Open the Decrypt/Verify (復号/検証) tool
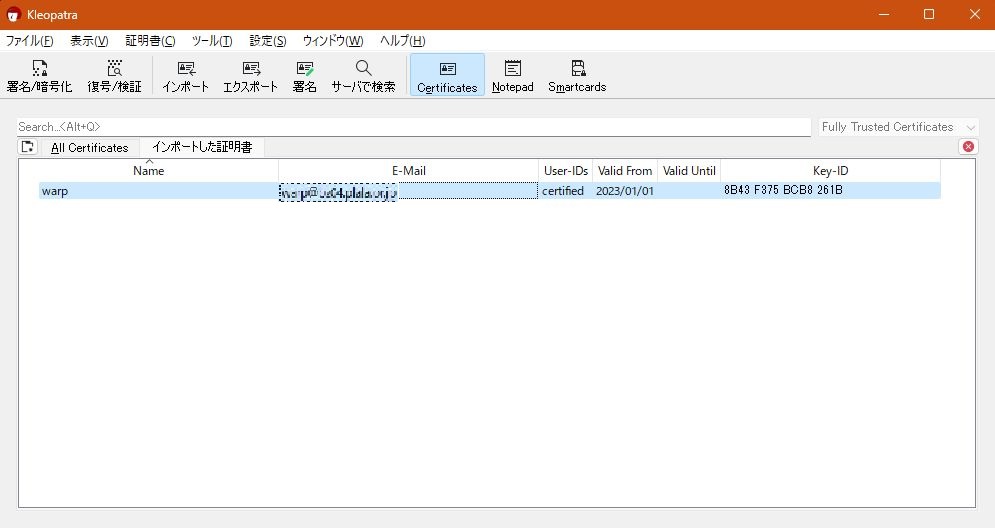 [114, 76]
